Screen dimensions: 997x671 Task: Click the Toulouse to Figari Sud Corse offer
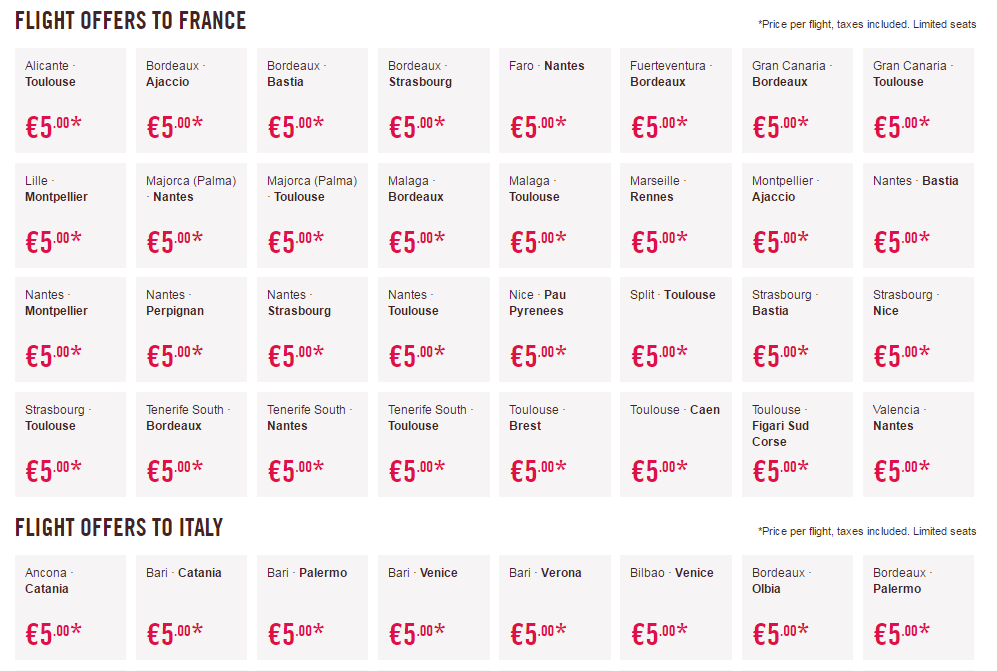(x=797, y=444)
